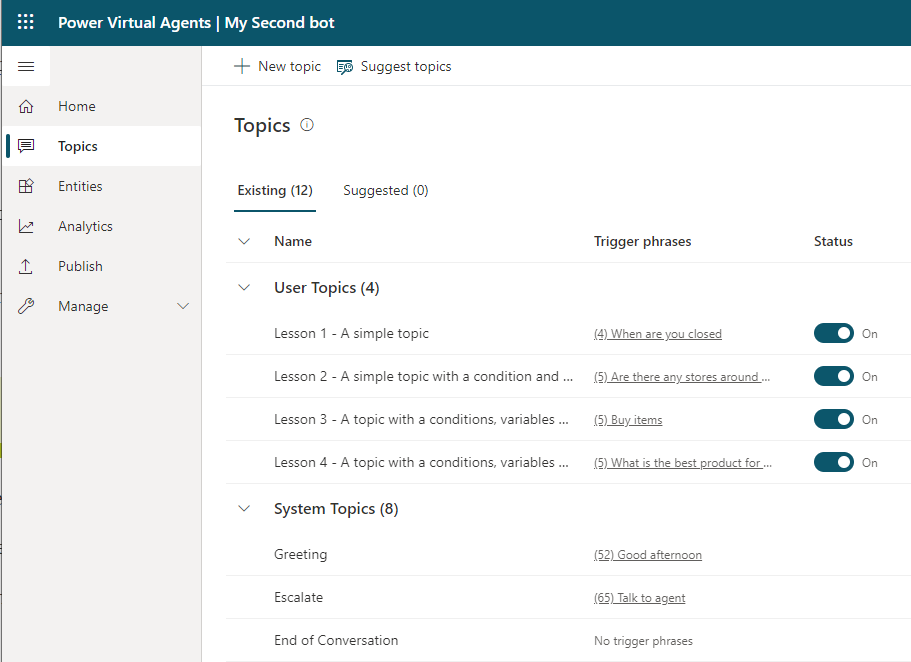The width and height of the screenshot is (911, 662).
Task: Open trigger phrases '(65) Talk to agent'
Action: [640, 597]
